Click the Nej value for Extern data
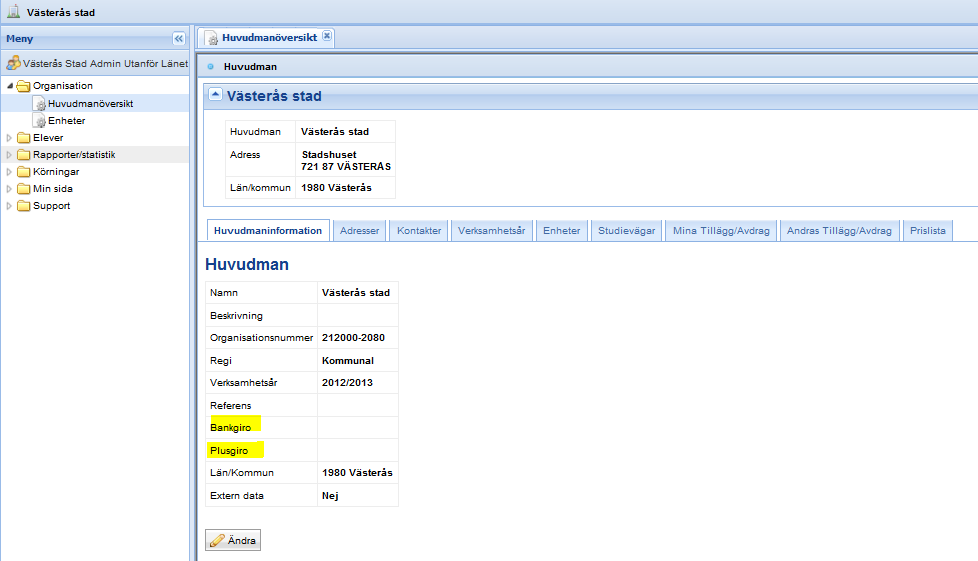This screenshot has height=561, width=978. (x=330, y=495)
